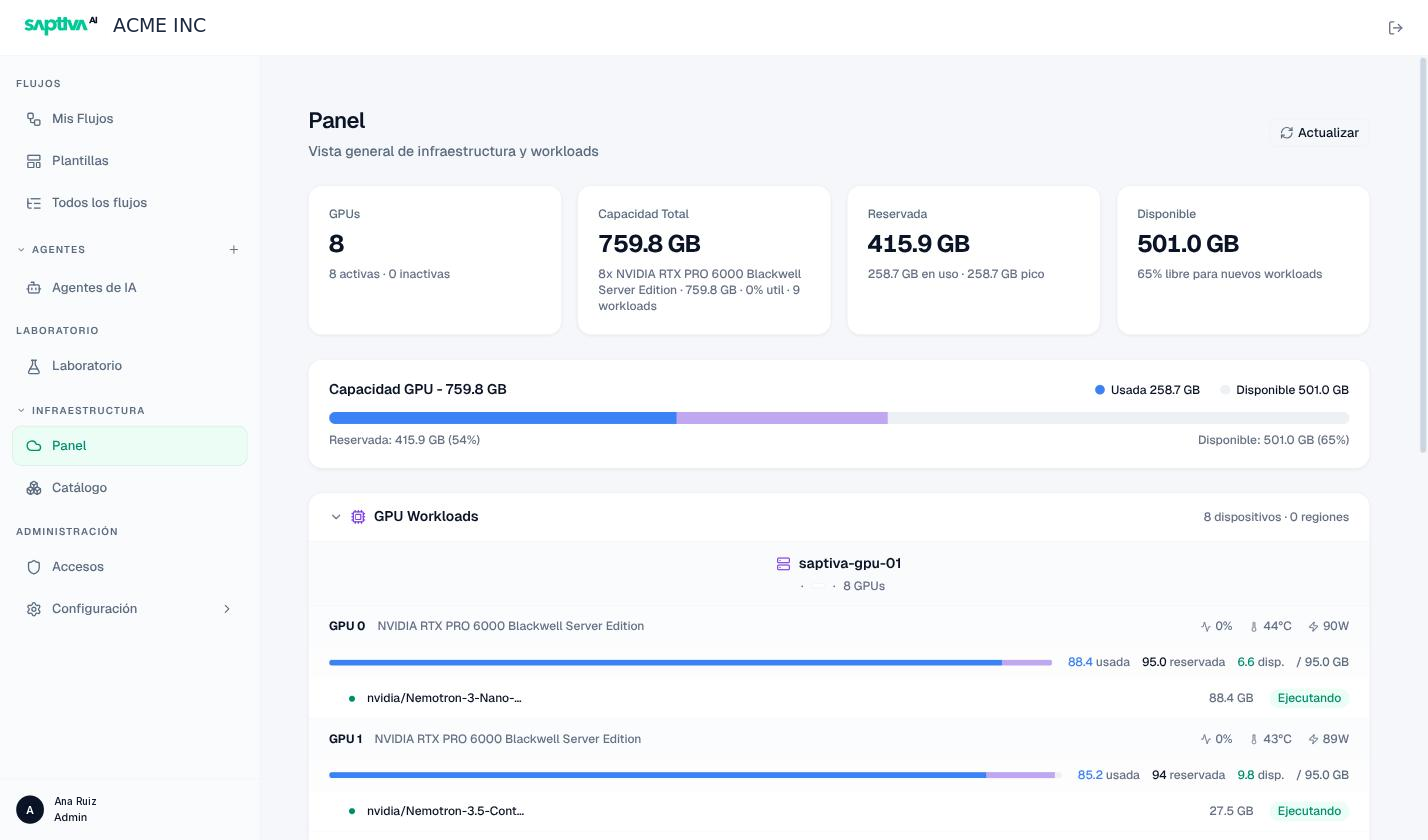Collapse the GPU Workloads section

[x=336, y=517]
